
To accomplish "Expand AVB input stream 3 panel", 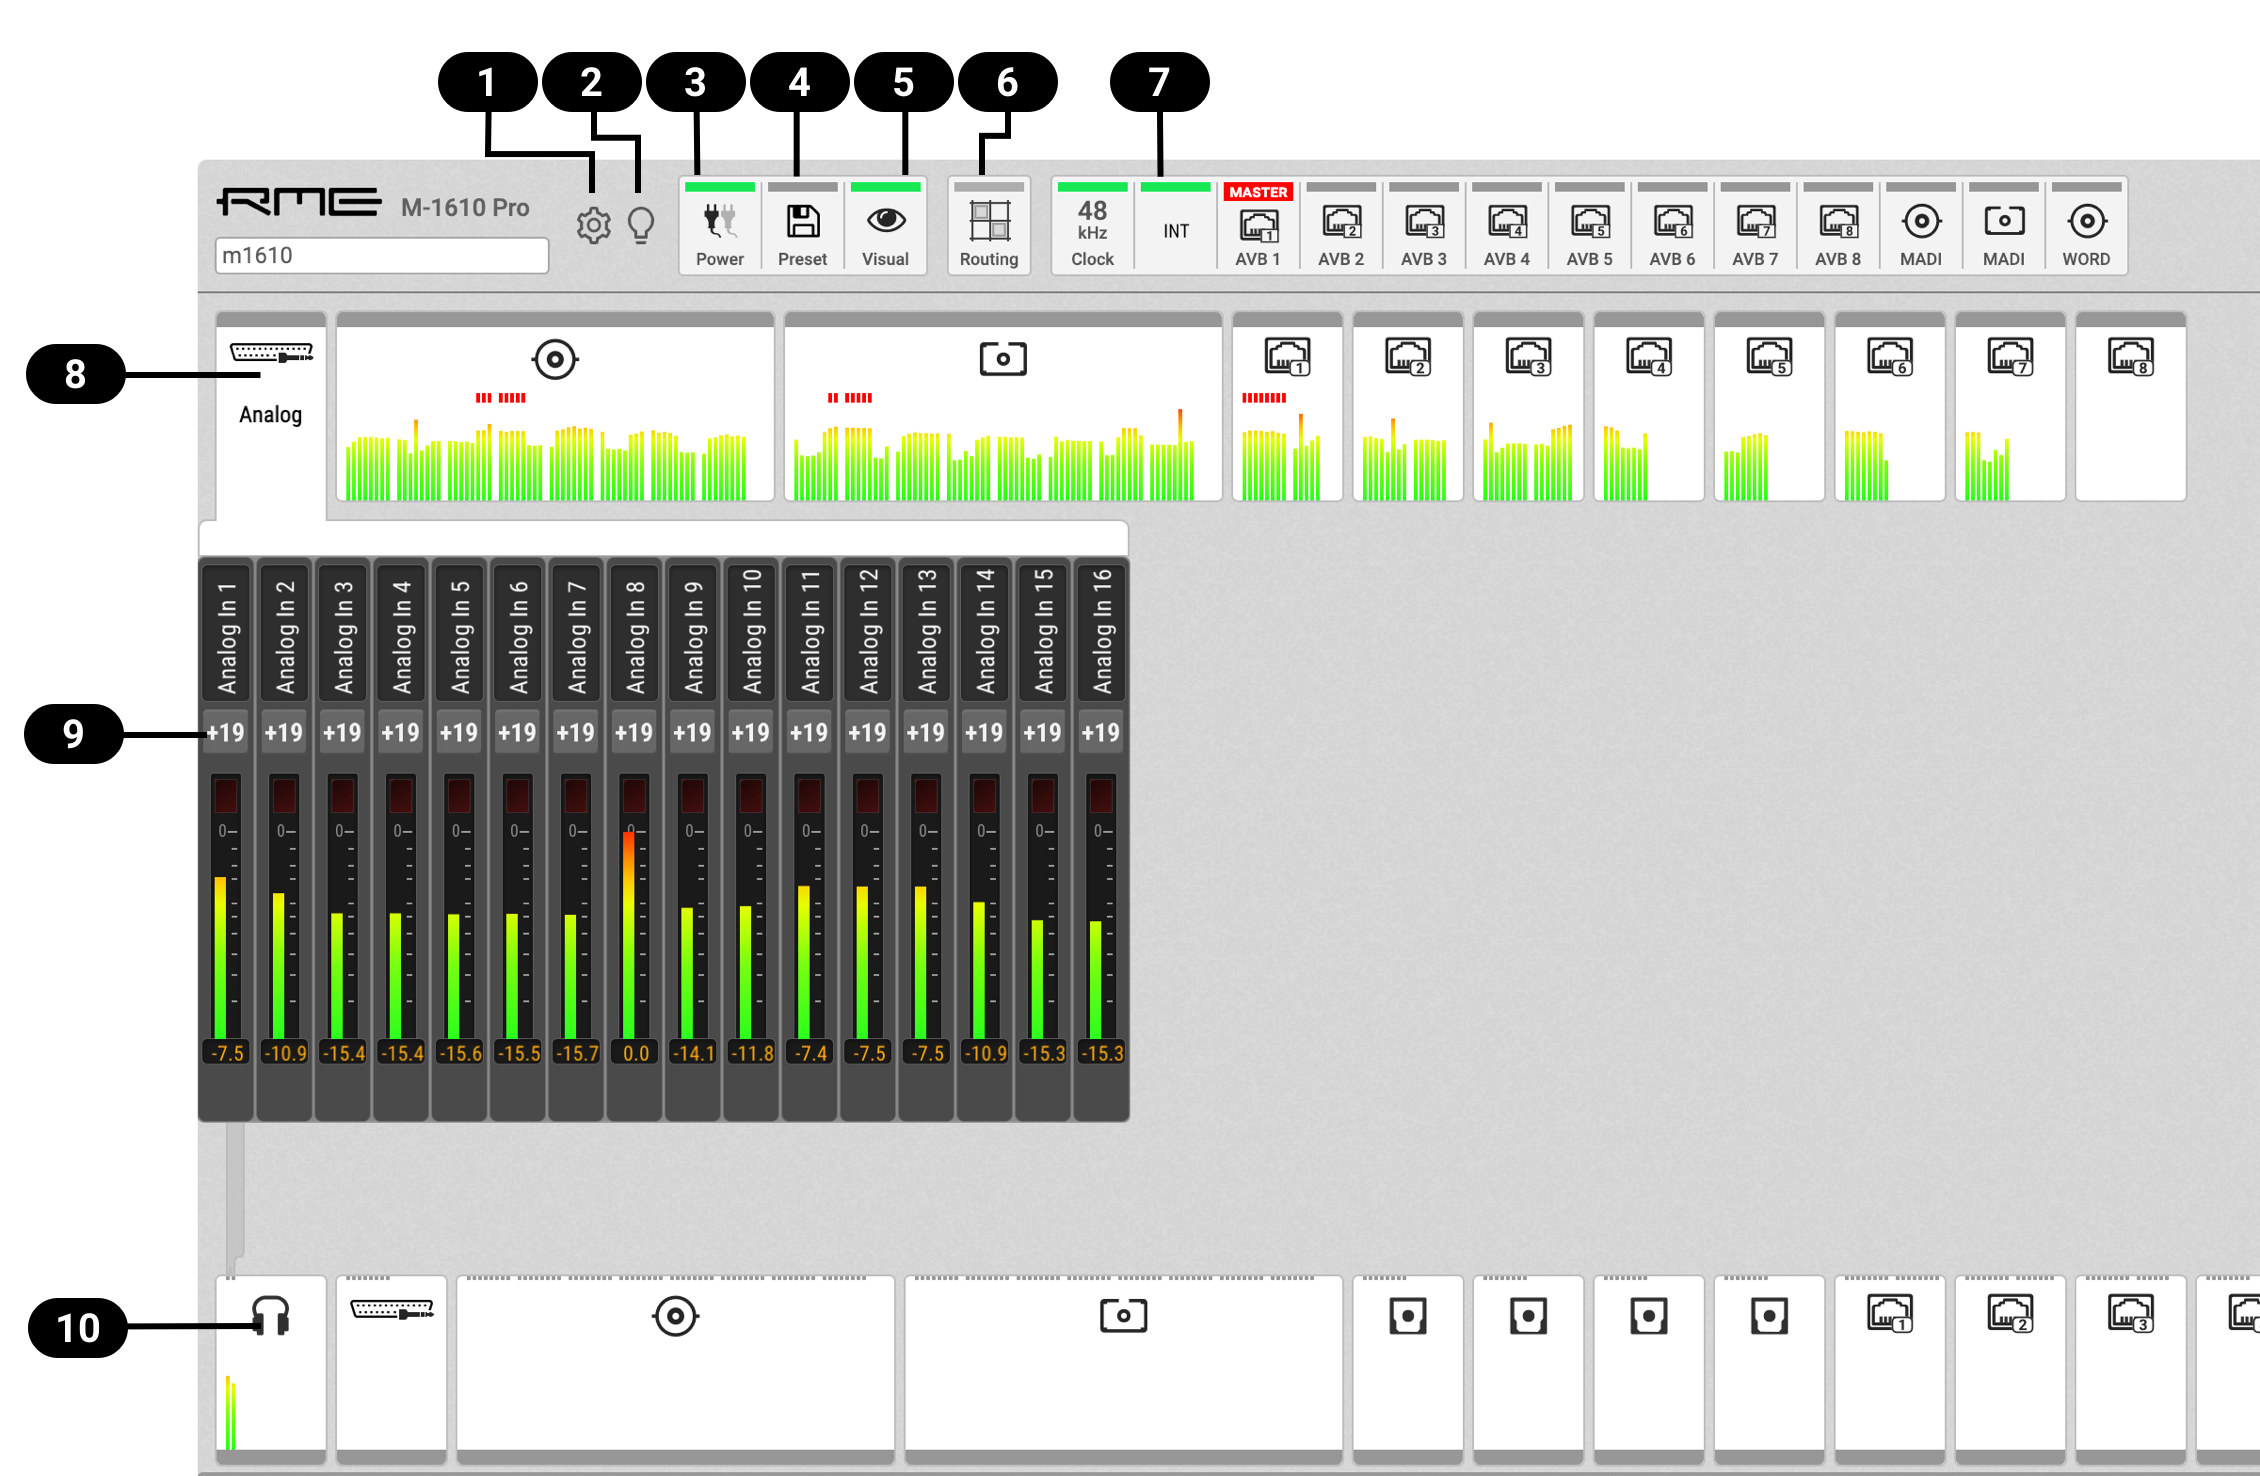I will point(1528,406).
